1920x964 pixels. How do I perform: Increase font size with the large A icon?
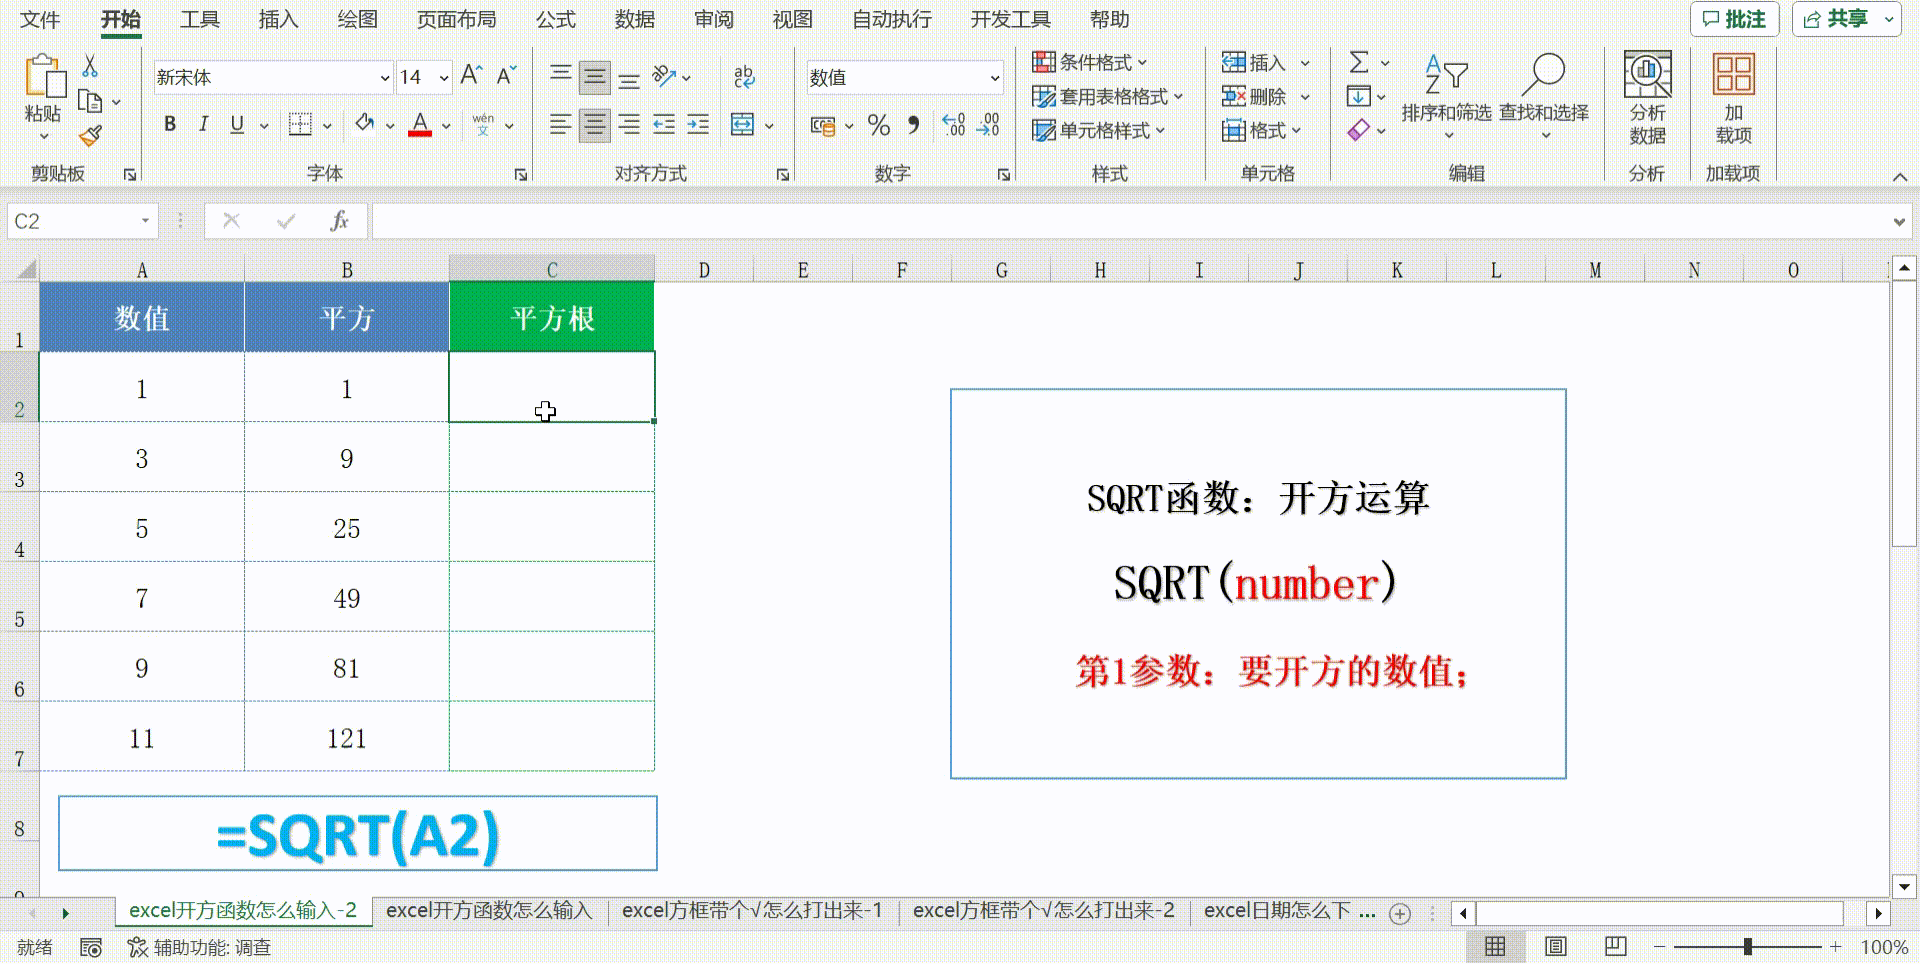coord(471,75)
